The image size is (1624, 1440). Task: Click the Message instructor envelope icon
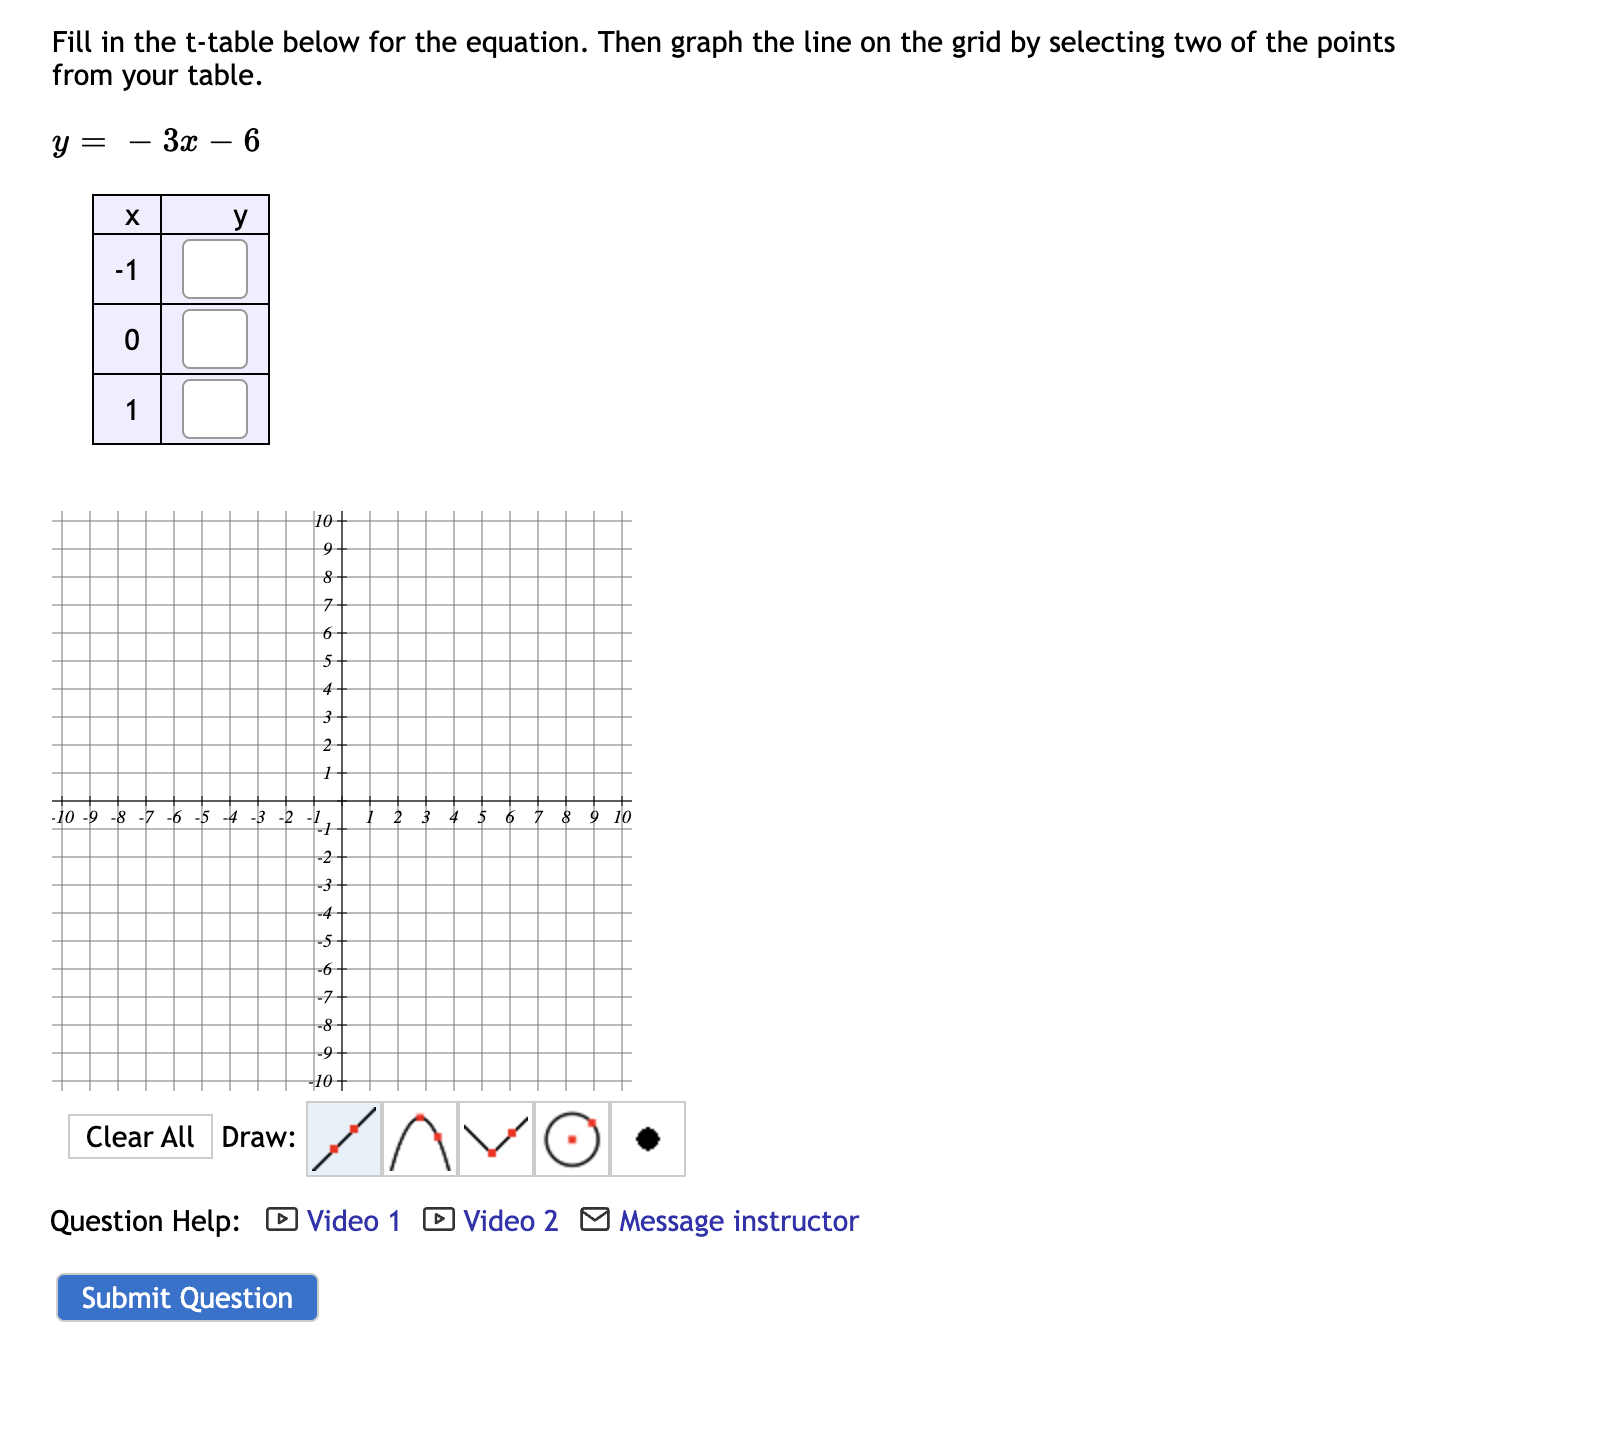[x=596, y=1221]
